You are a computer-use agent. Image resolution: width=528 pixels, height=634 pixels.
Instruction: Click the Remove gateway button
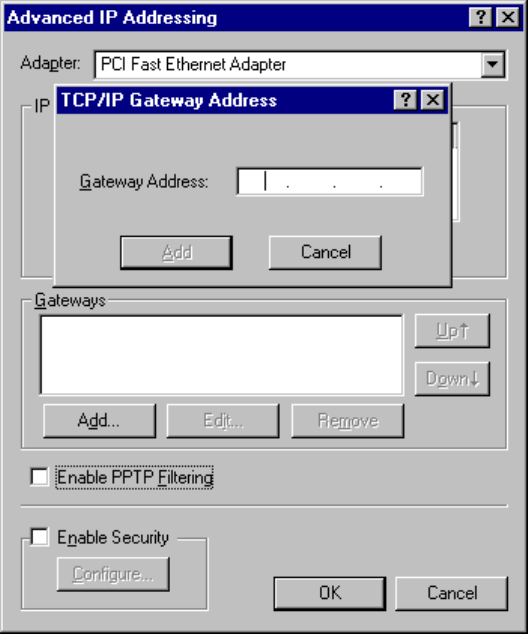click(x=348, y=421)
